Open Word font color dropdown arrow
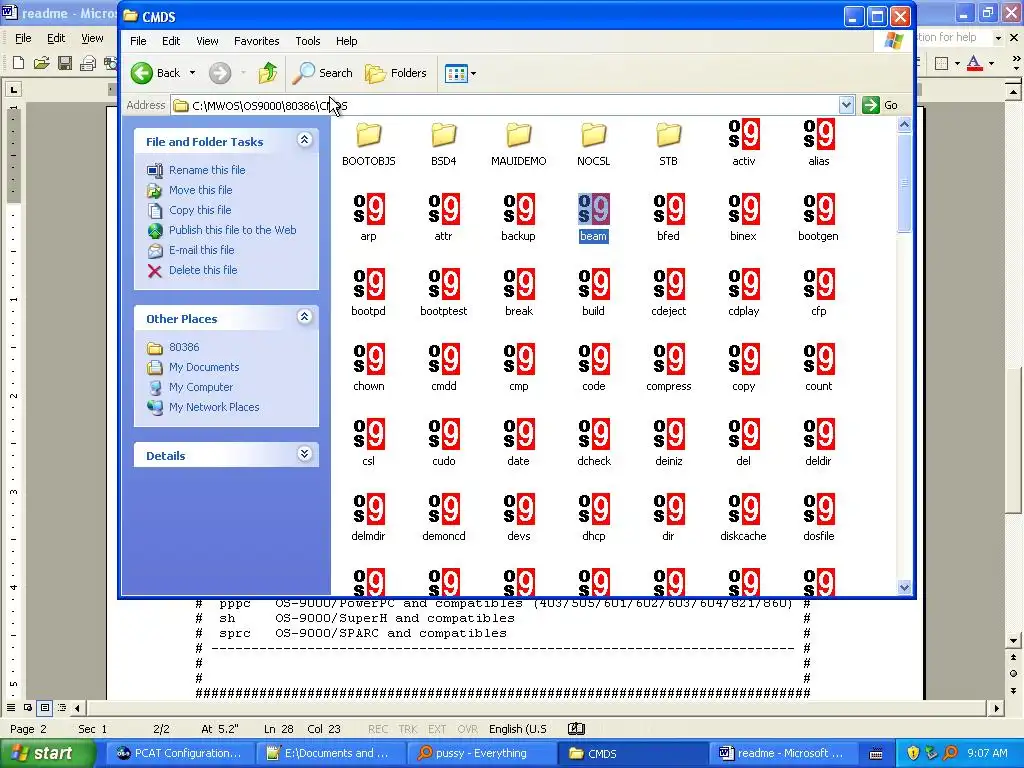This screenshot has width=1024, height=768. 991,63
